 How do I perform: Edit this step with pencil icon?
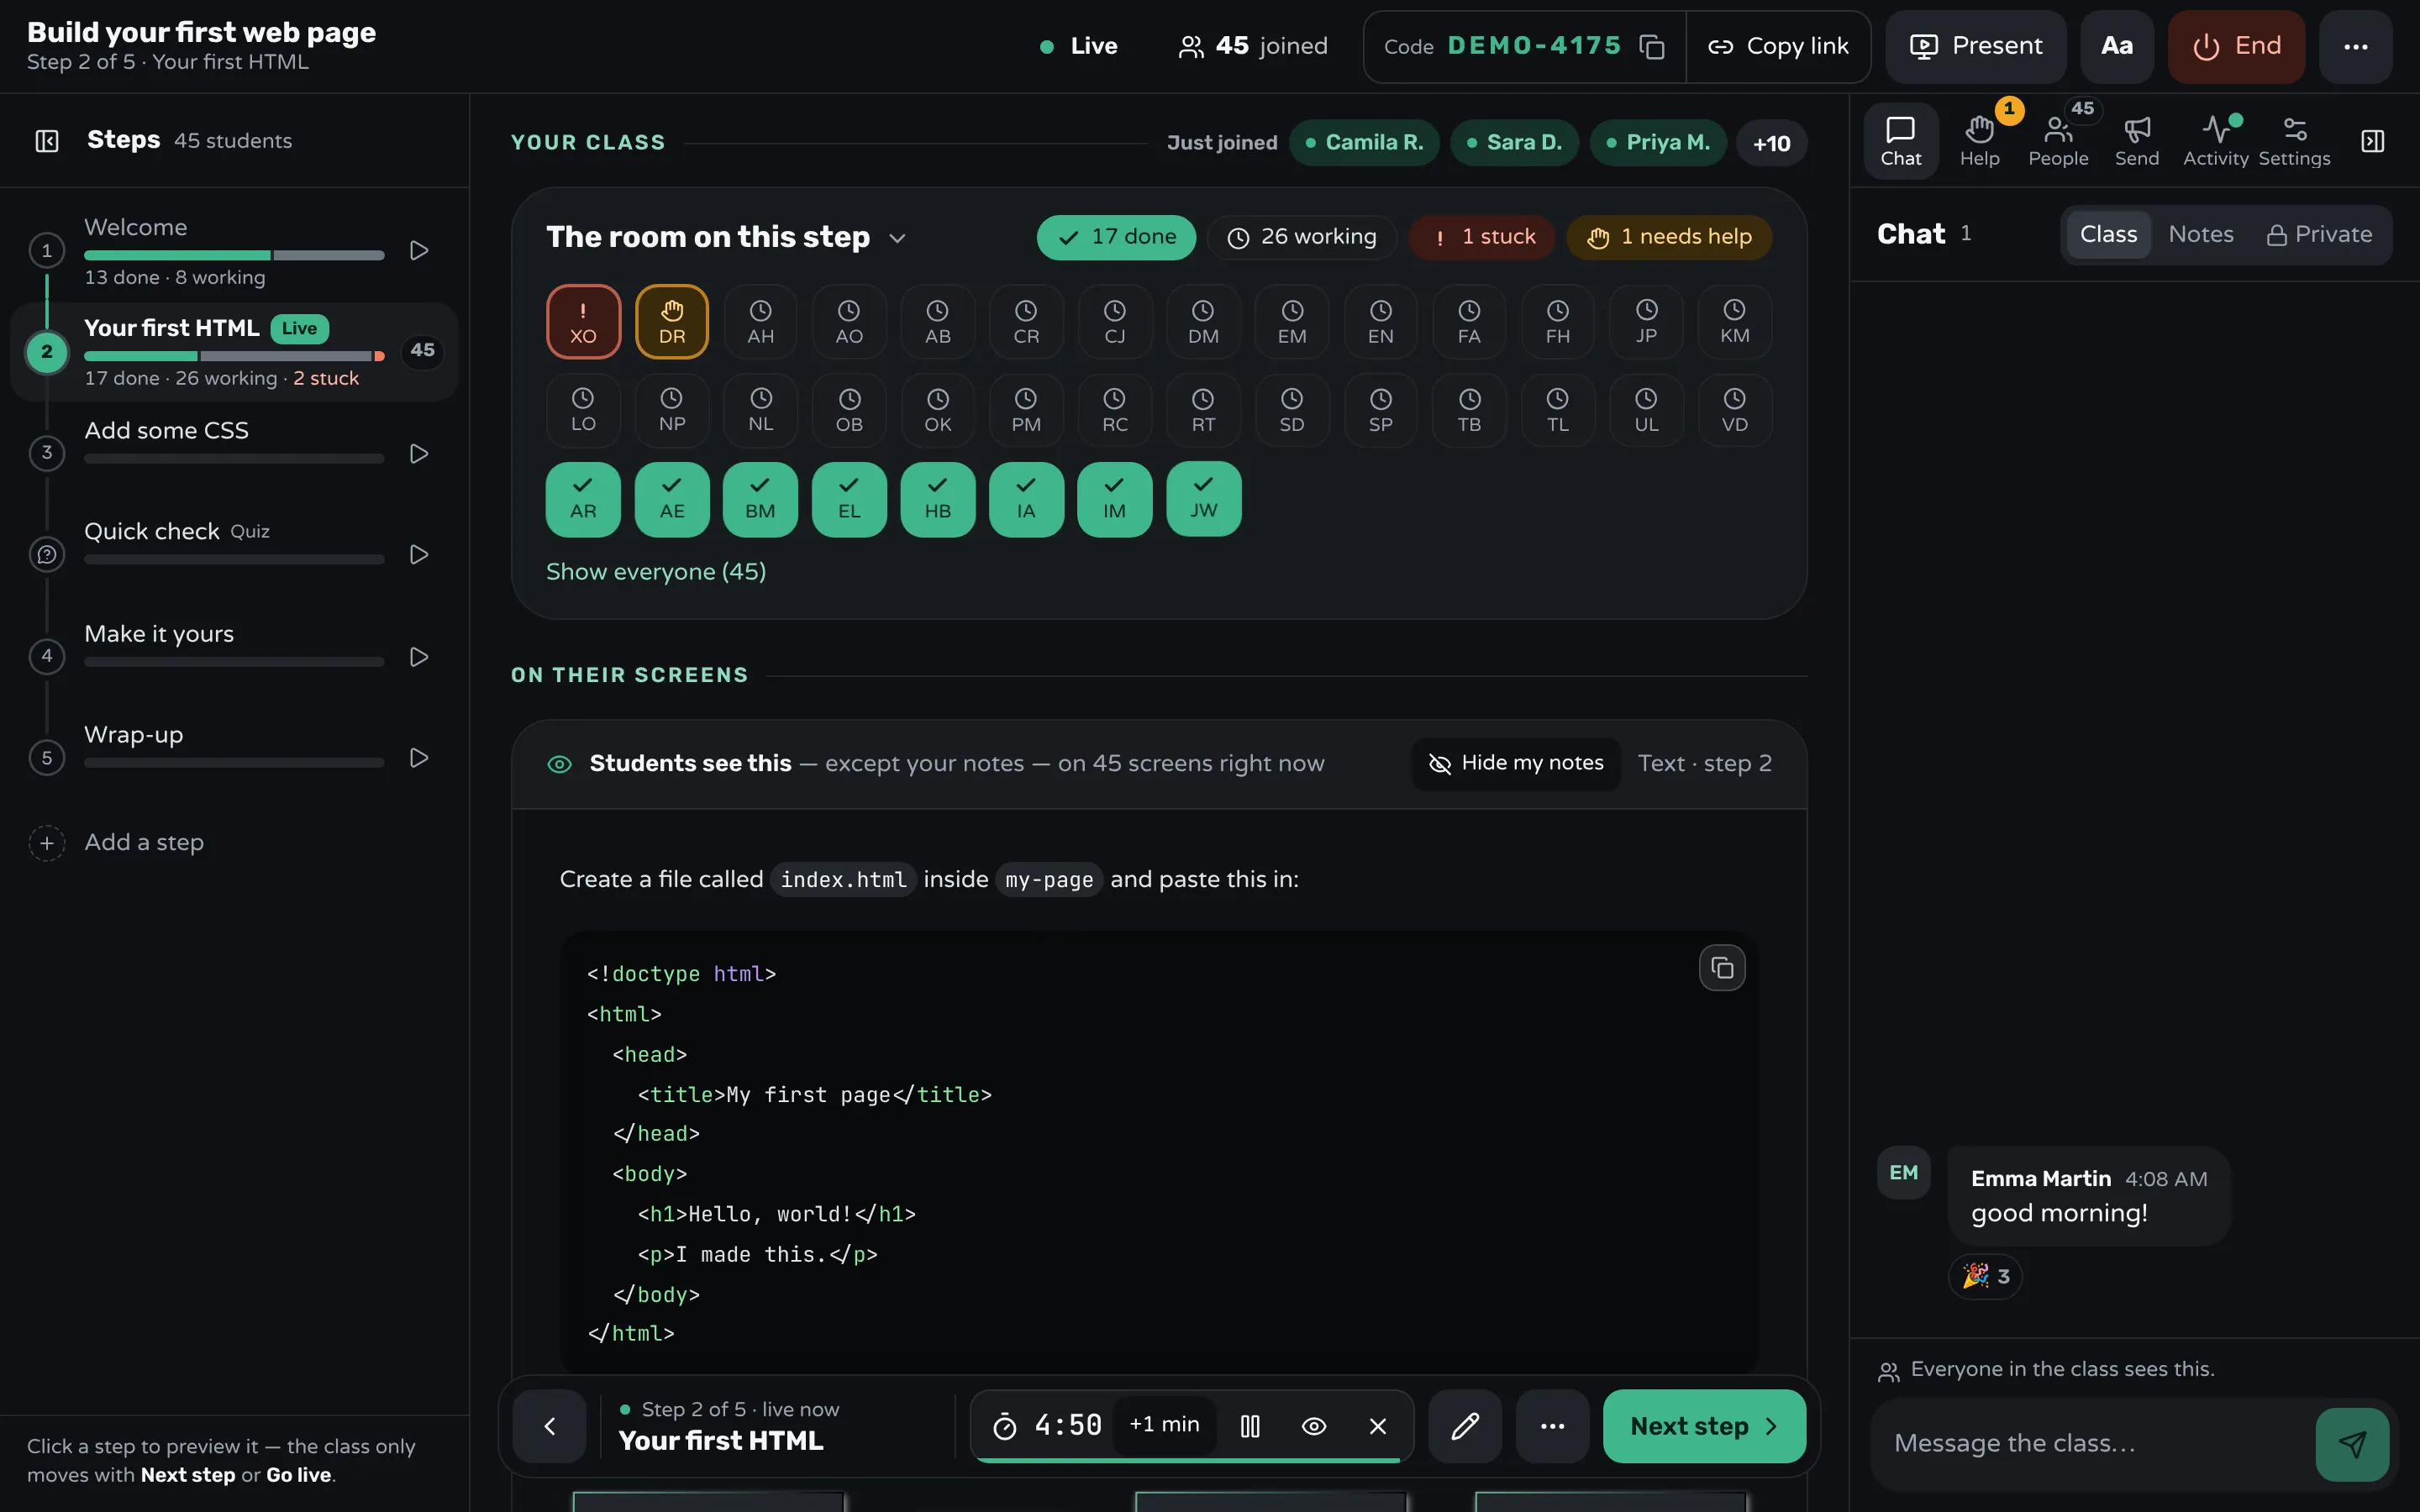point(1465,1426)
